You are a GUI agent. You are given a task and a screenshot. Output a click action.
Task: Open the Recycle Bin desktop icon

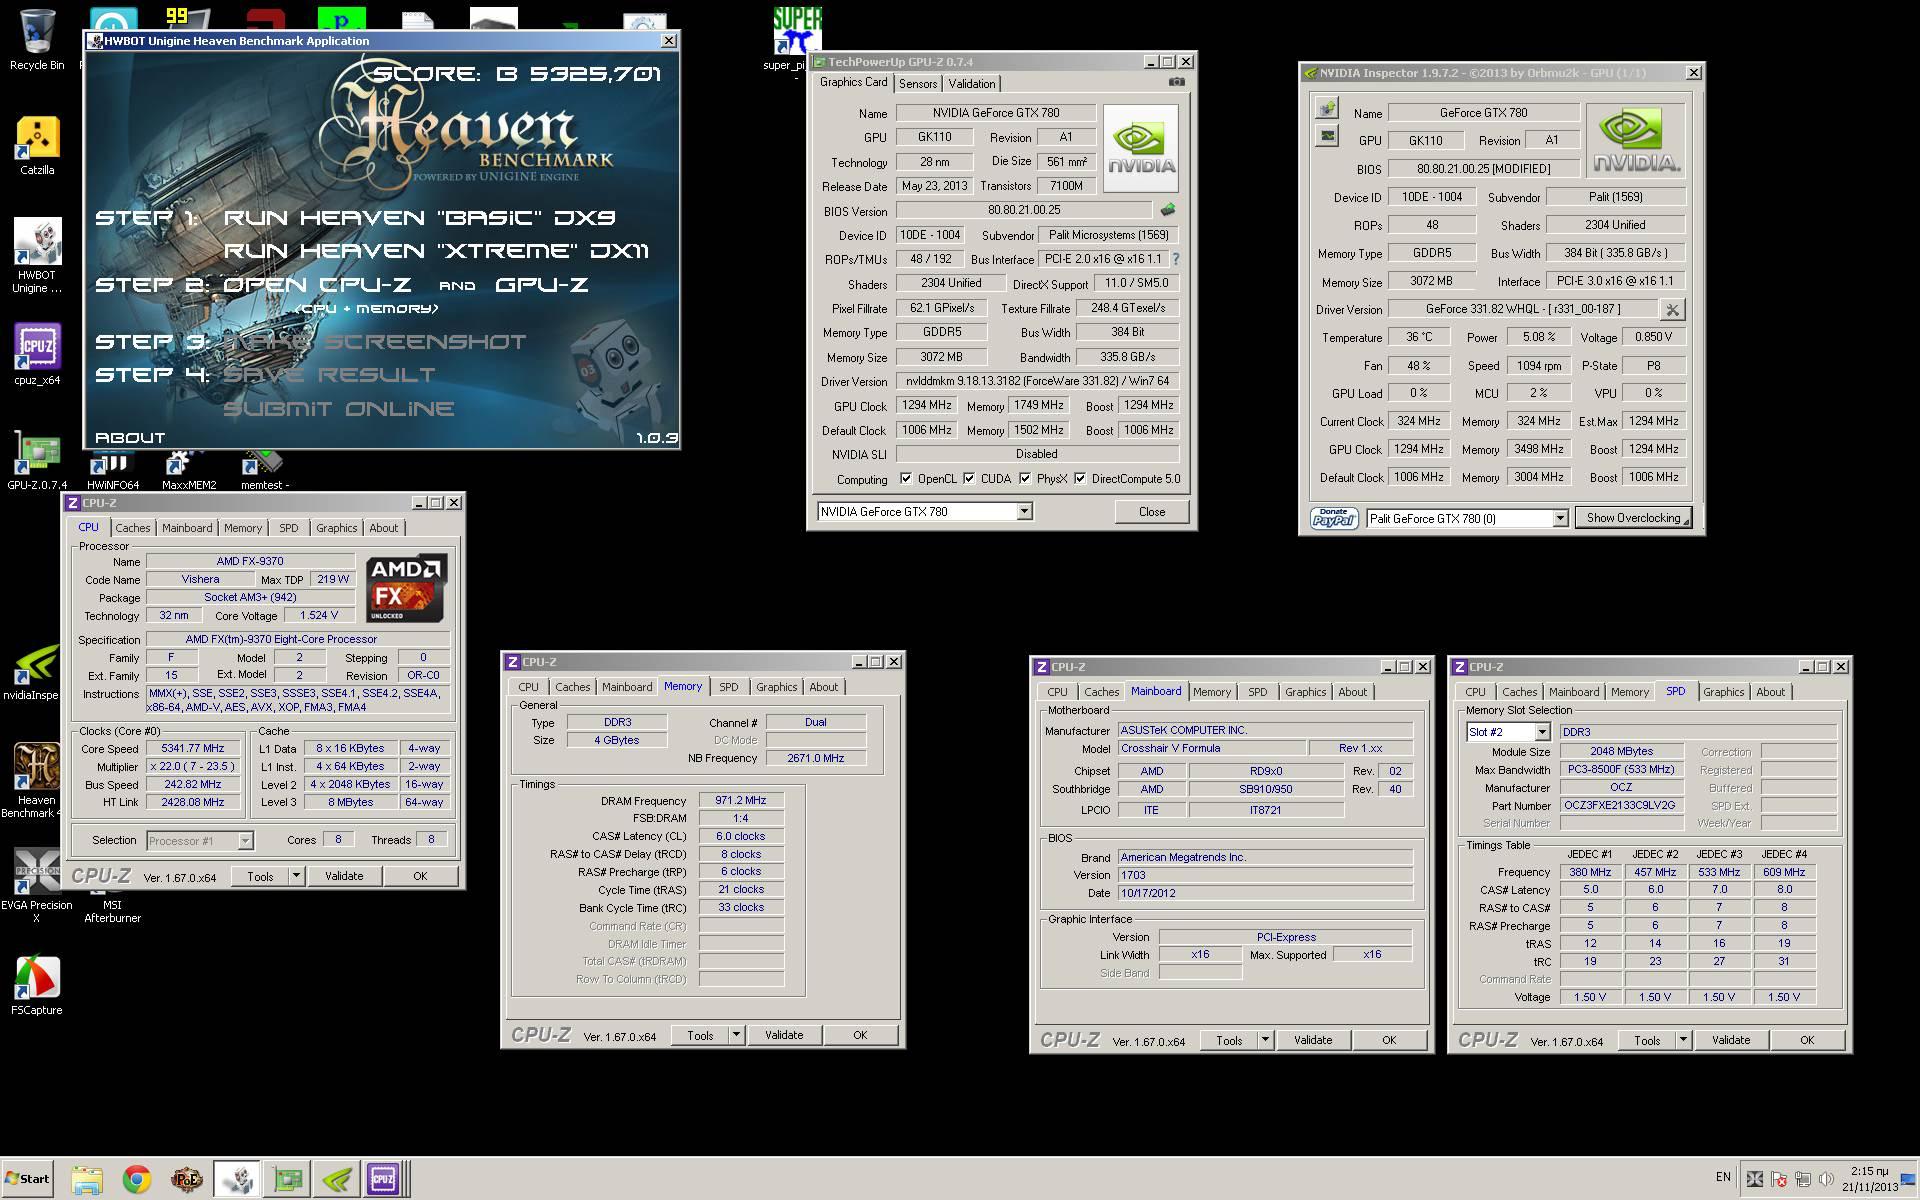pos(37,40)
